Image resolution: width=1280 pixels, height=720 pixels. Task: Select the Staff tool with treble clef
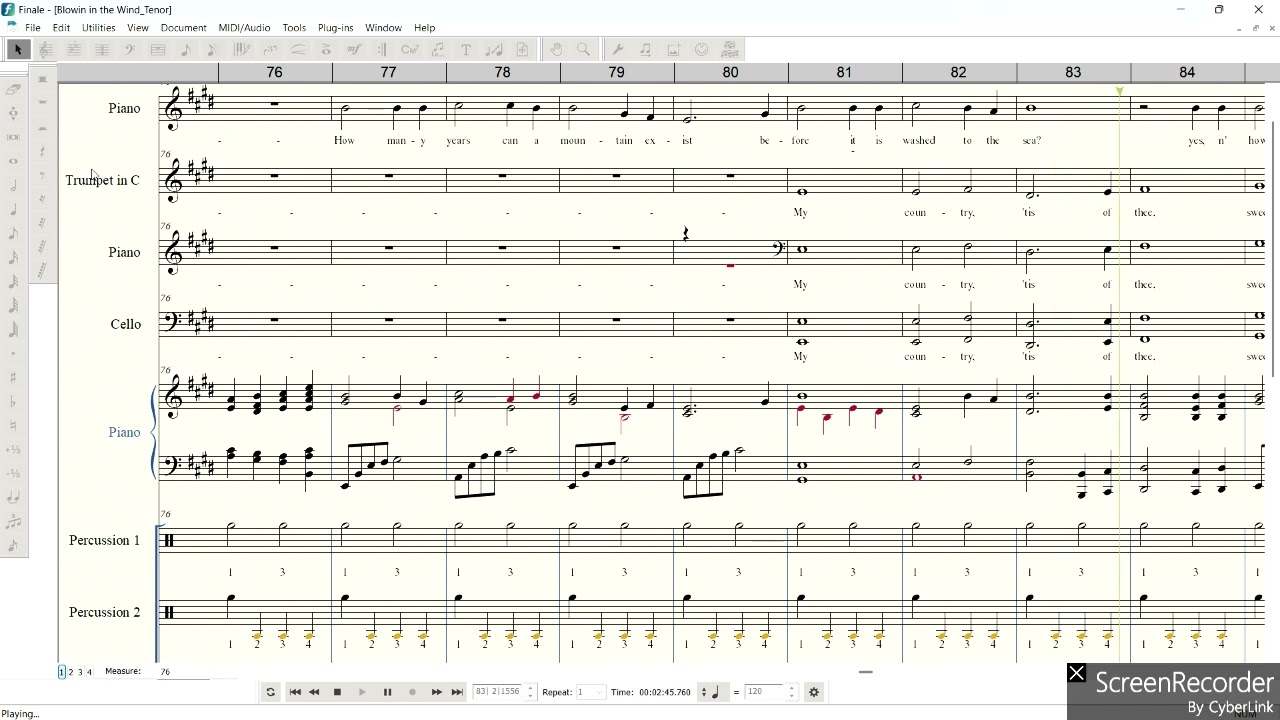(45, 49)
